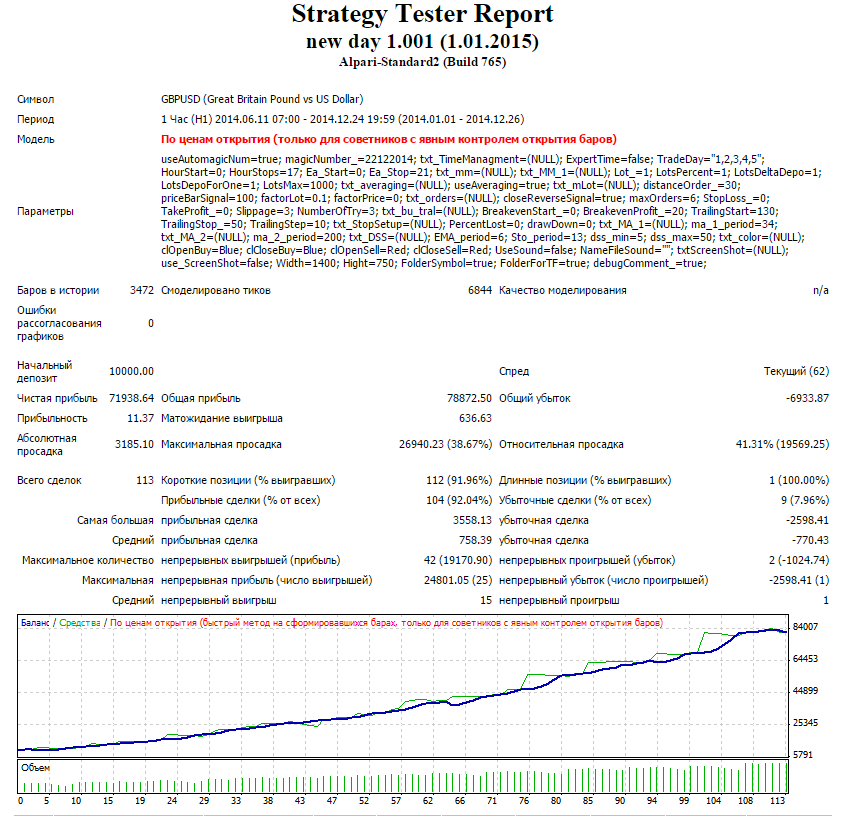Click 'Общая прибыль' value 78872.50
Viewport: 862px width, 816px height.
469,398
